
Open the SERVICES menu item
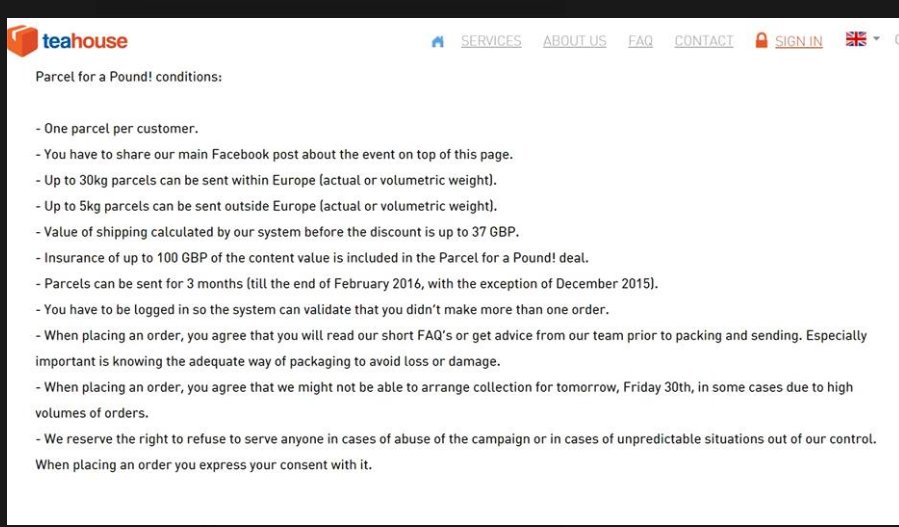click(x=491, y=41)
